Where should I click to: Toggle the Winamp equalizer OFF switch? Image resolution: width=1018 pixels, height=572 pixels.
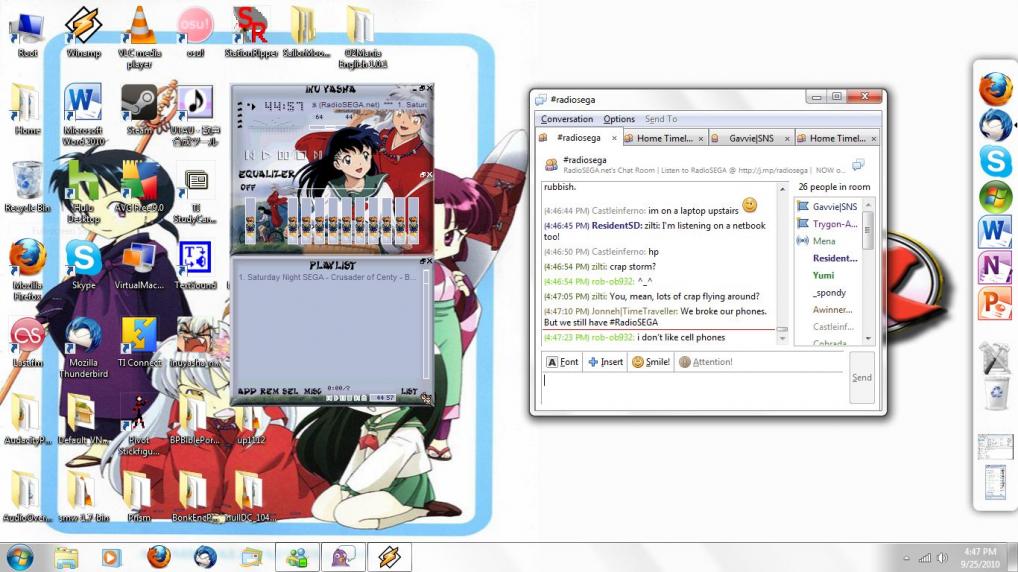[x=248, y=187]
